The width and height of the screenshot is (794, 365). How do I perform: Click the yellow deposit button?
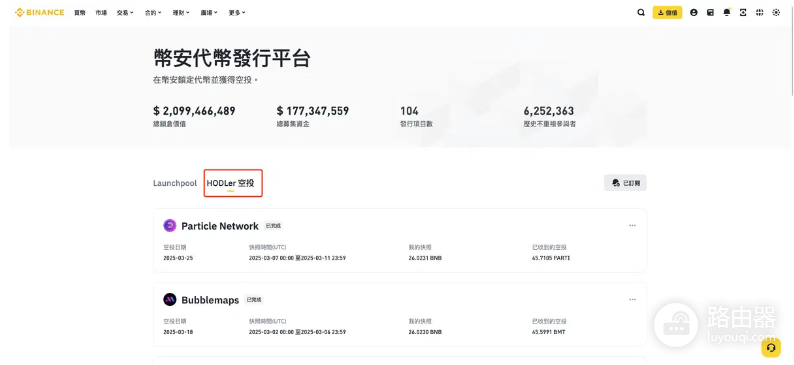[667, 13]
